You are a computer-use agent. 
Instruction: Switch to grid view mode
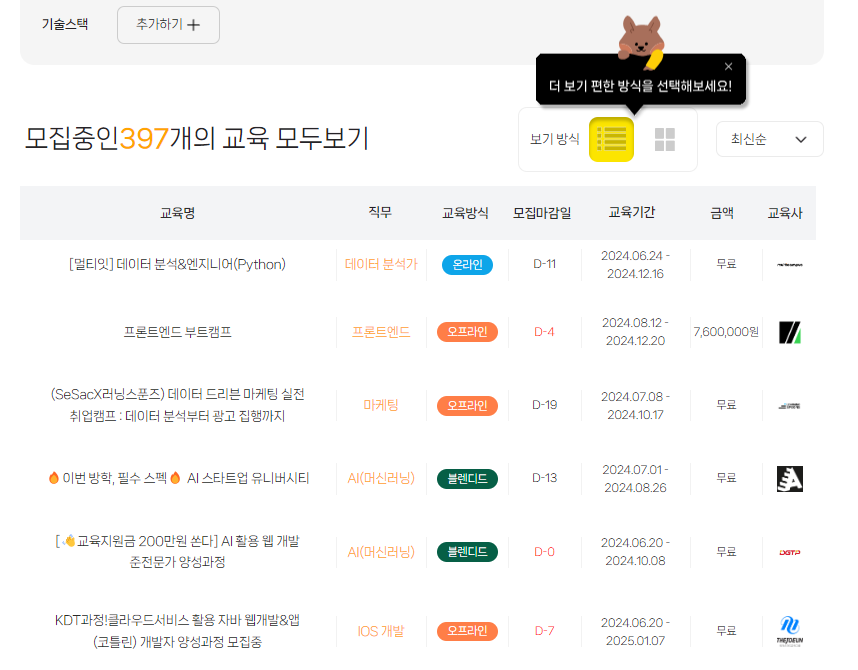click(x=664, y=140)
